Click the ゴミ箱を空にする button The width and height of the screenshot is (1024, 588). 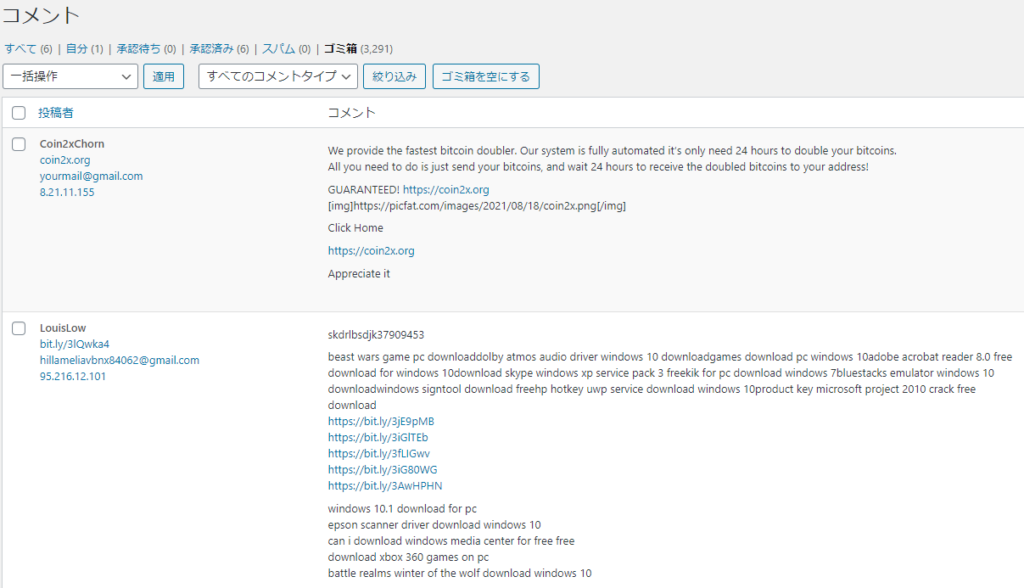point(486,76)
